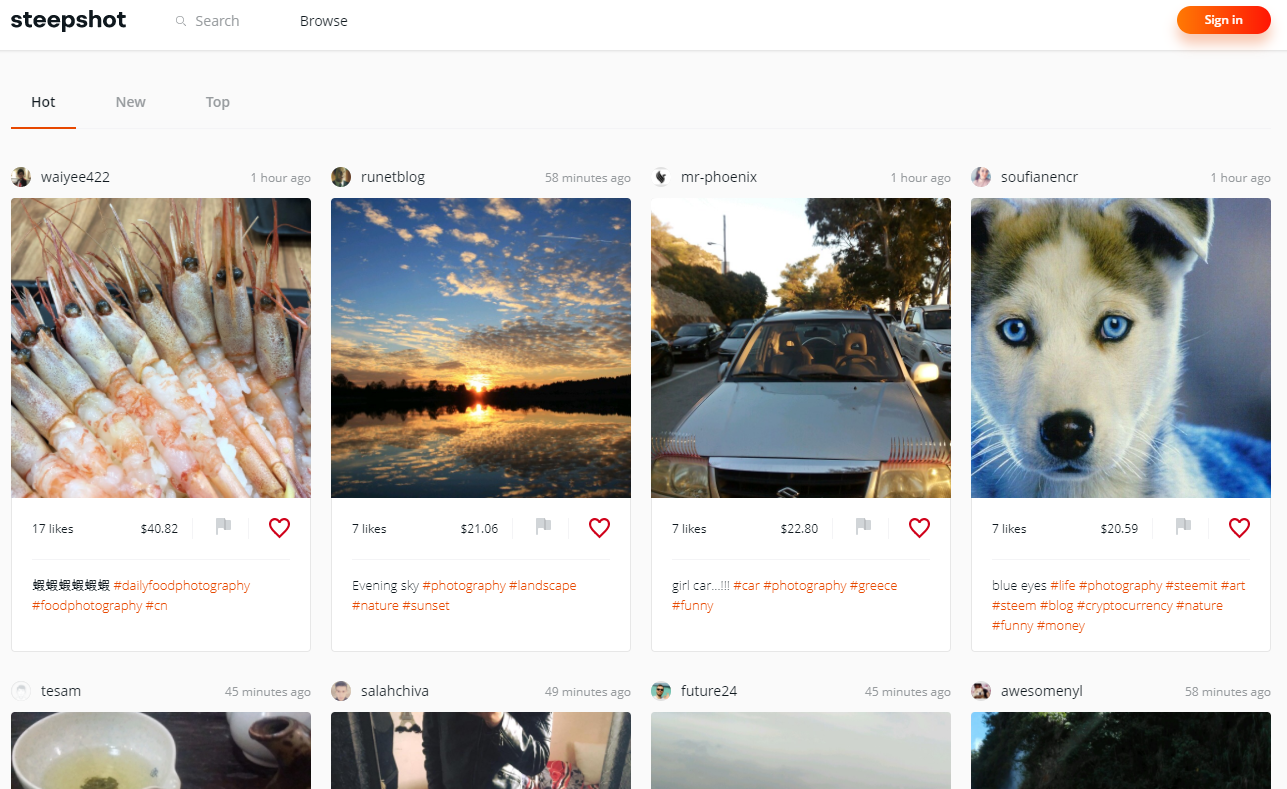The height and width of the screenshot is (789, 1287).
Task: Open the sunset lake photo
Action: [x=481, y=348]
